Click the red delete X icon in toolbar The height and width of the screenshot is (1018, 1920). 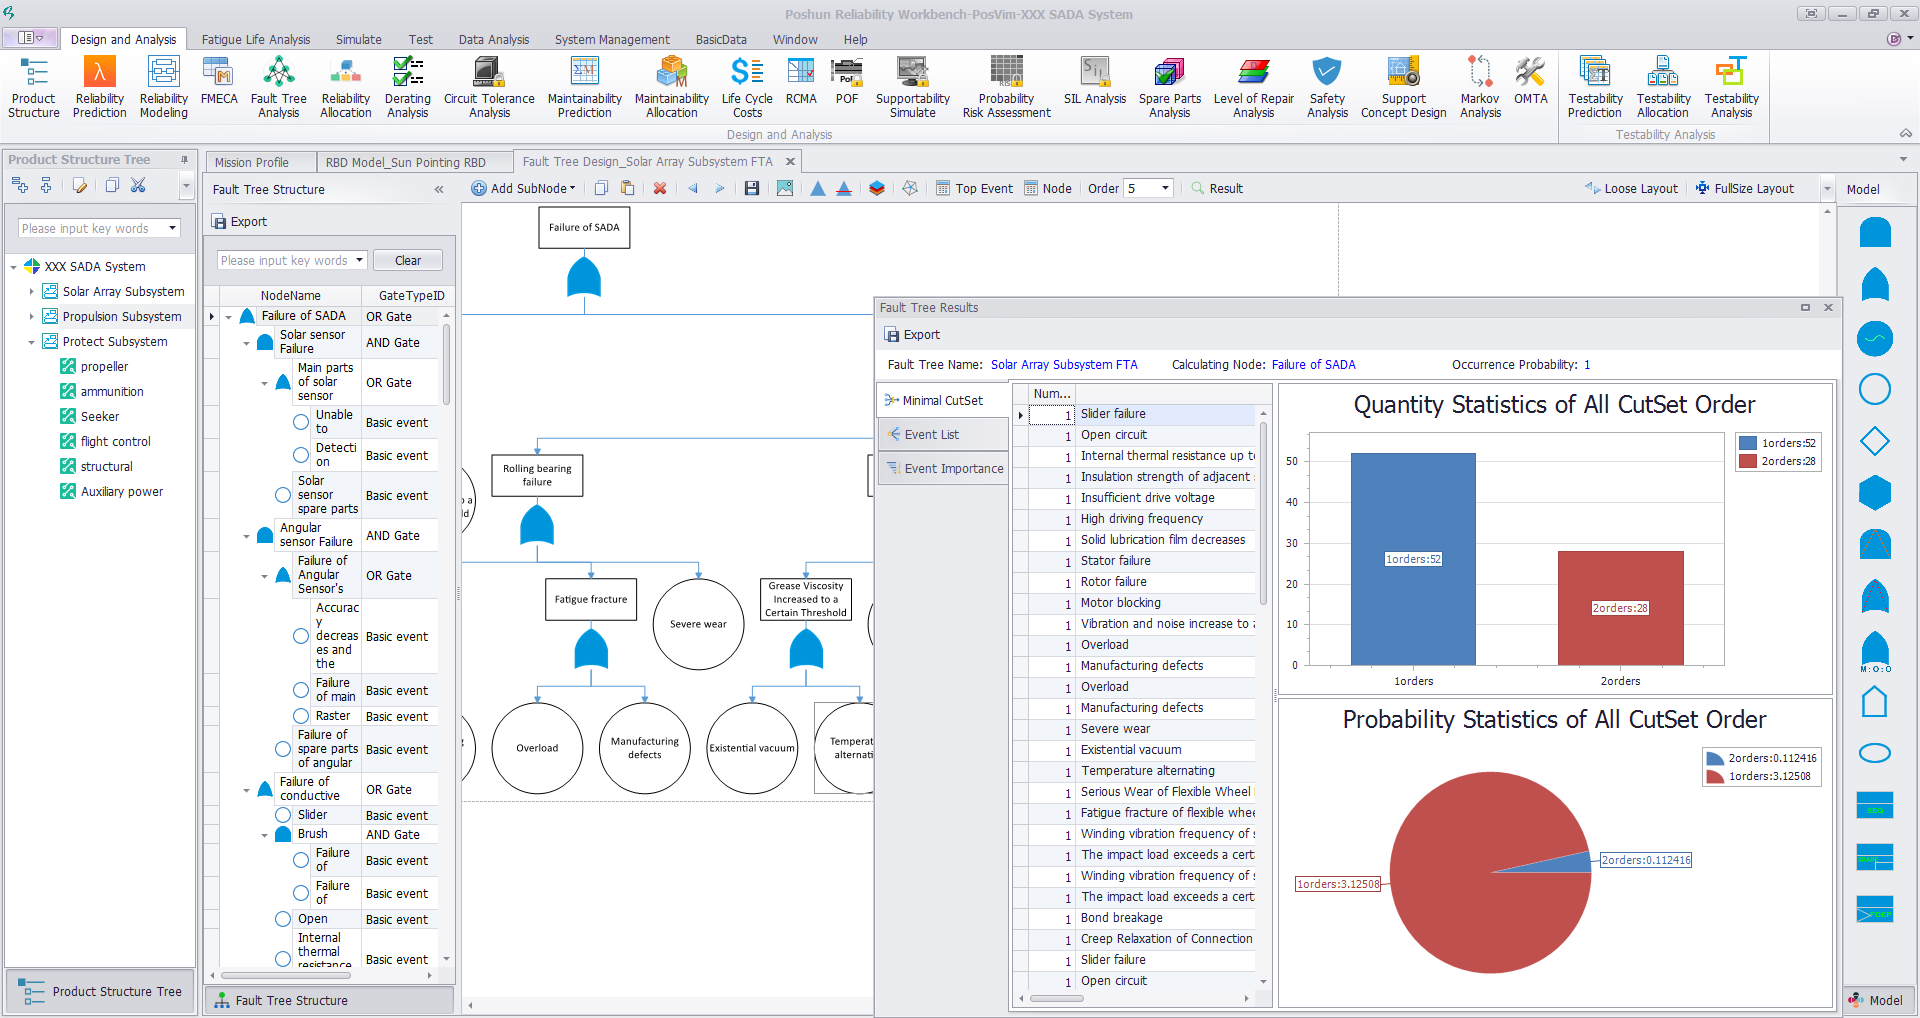[660, 188]
